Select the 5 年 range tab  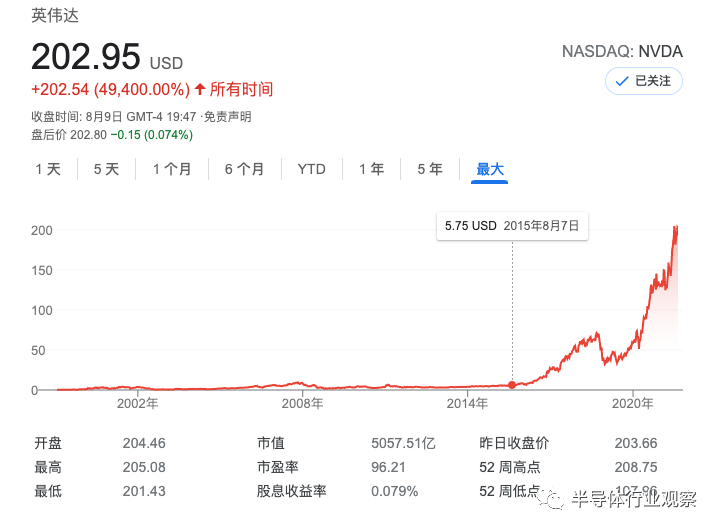pyautogui.click(x=430, y=169)
